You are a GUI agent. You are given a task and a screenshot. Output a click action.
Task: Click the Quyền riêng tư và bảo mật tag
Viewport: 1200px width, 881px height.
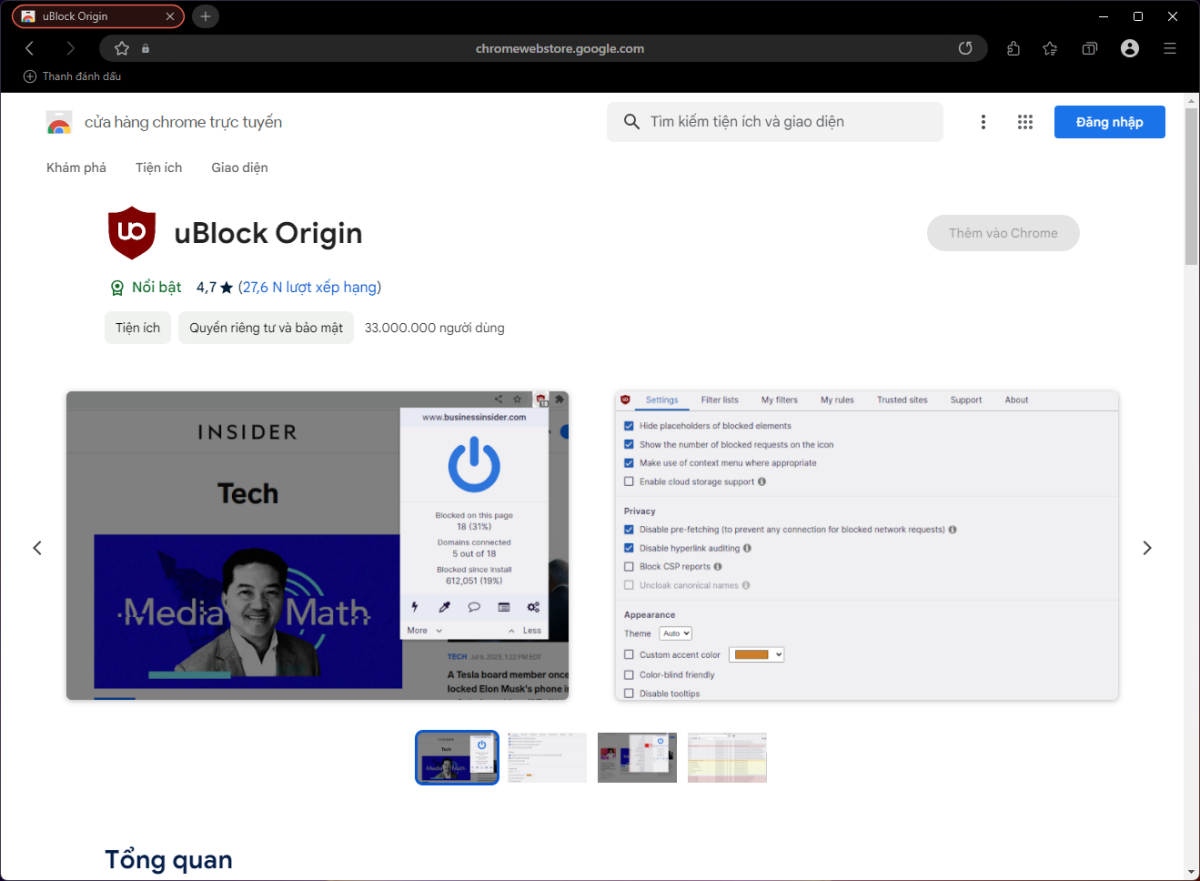pyautogui.click(x=266, y=328)
